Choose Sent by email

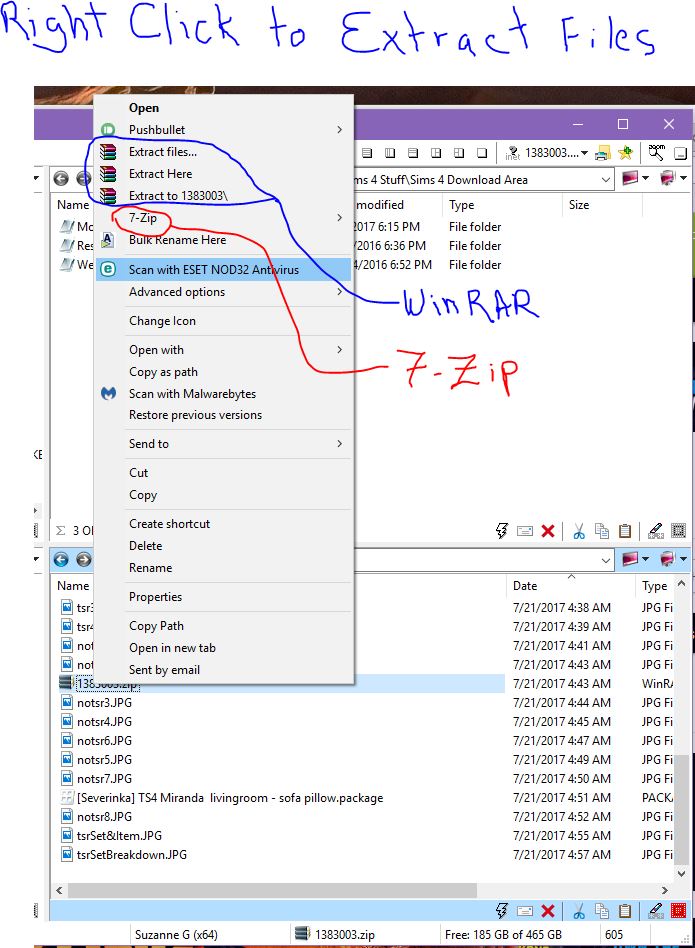pyautogui.click(x=164, y=670)
